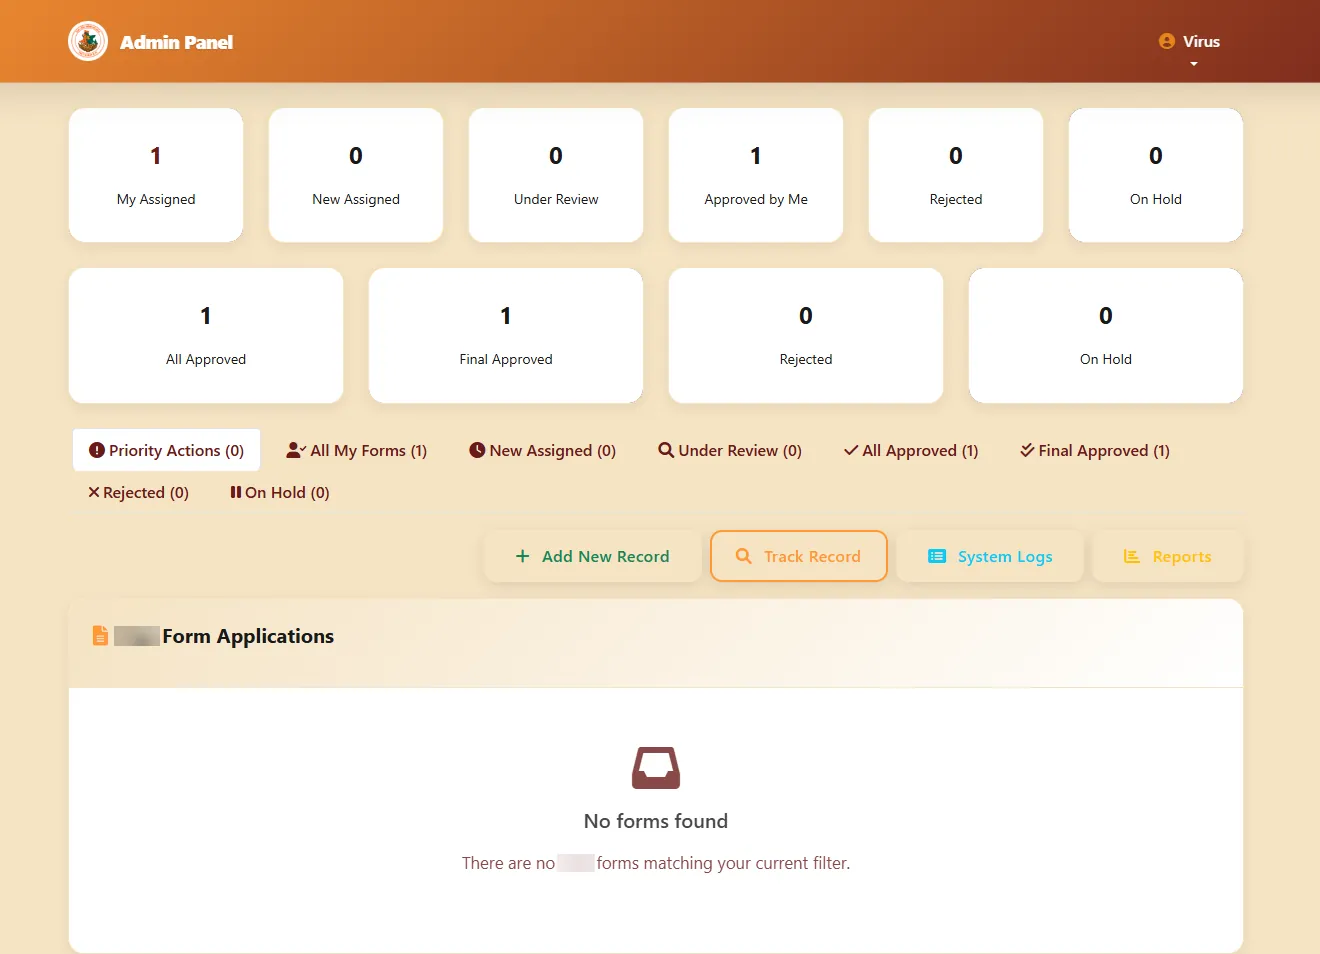This screenshot has height=954, width=1320.
Task: Click the list icon on System Logs
Action: [x=937, y=556]
